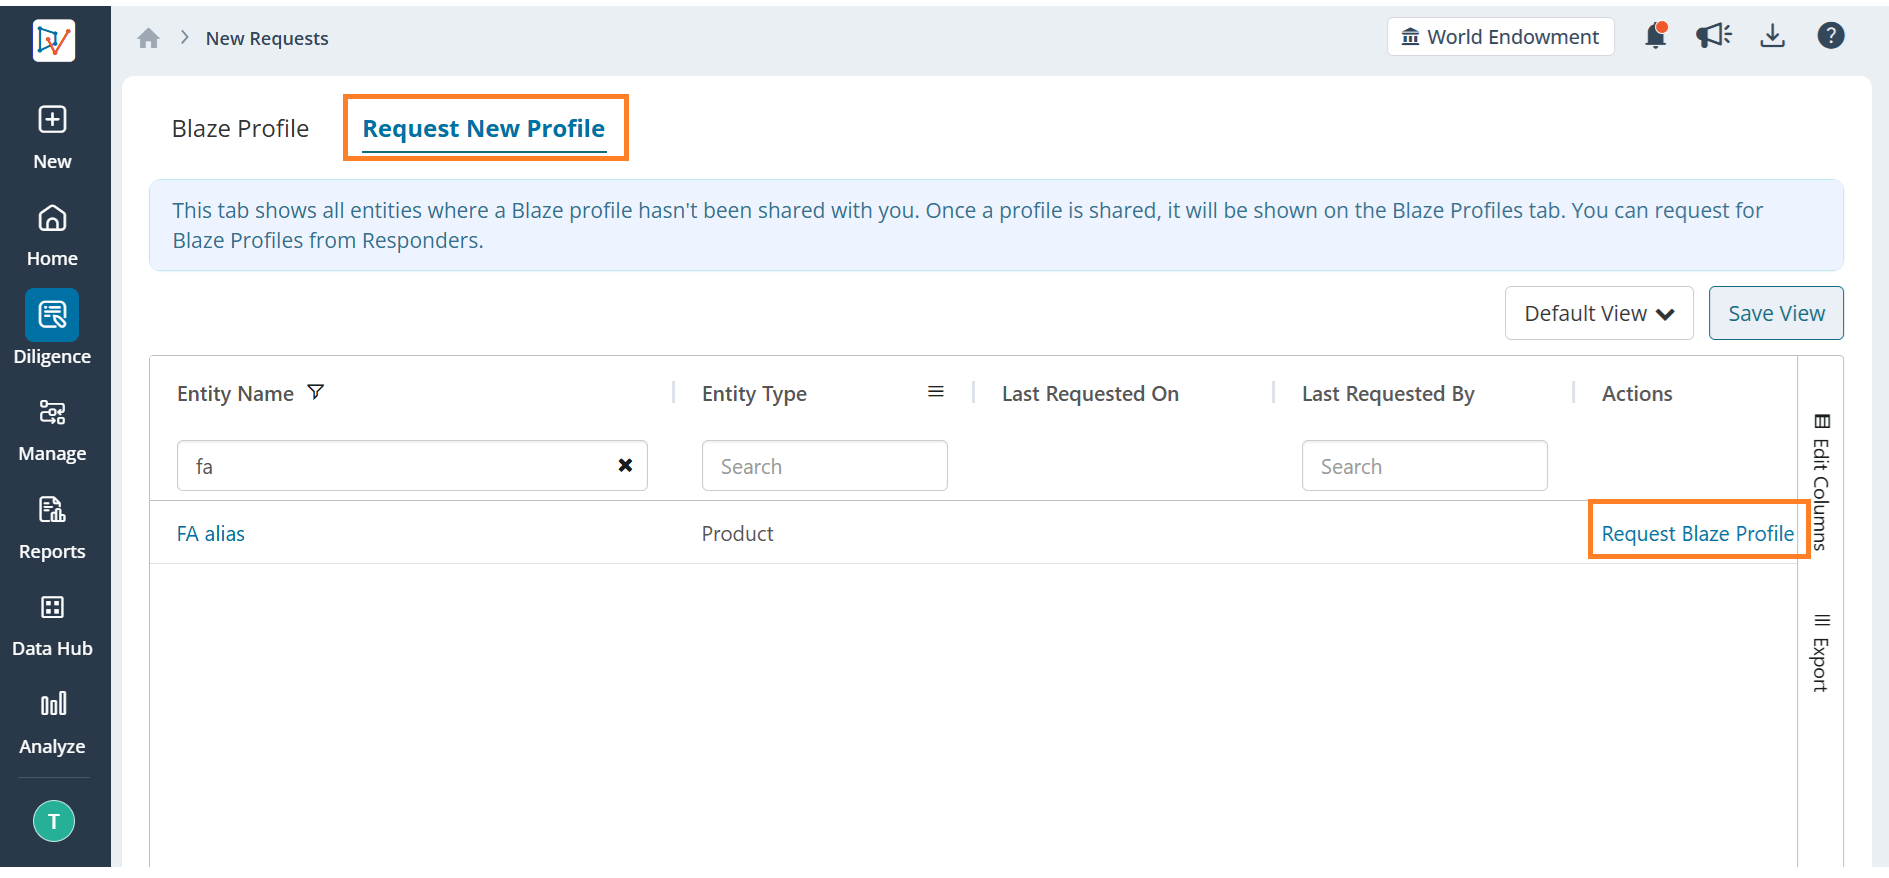
Task: Open the Edit Columns side panel
Action: click(x=1821, y=482)
